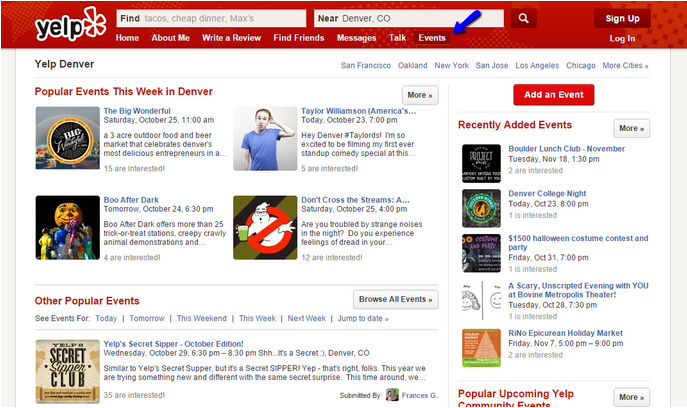Click Frances G. profile avatar
This screenshot has height=408, width=687.
click(392, 395)
